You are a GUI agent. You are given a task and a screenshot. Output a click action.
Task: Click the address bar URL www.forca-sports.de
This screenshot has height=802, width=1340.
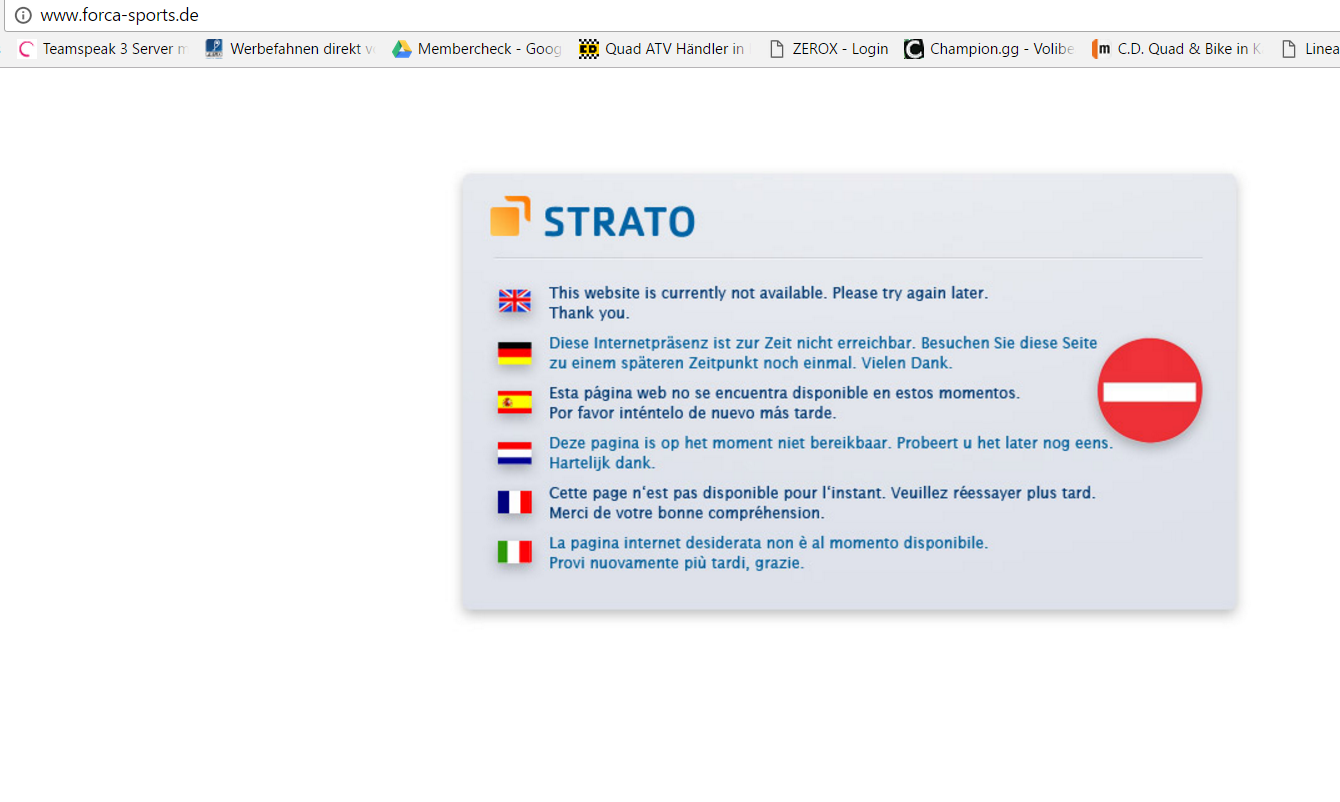click(x=119, y=15)
